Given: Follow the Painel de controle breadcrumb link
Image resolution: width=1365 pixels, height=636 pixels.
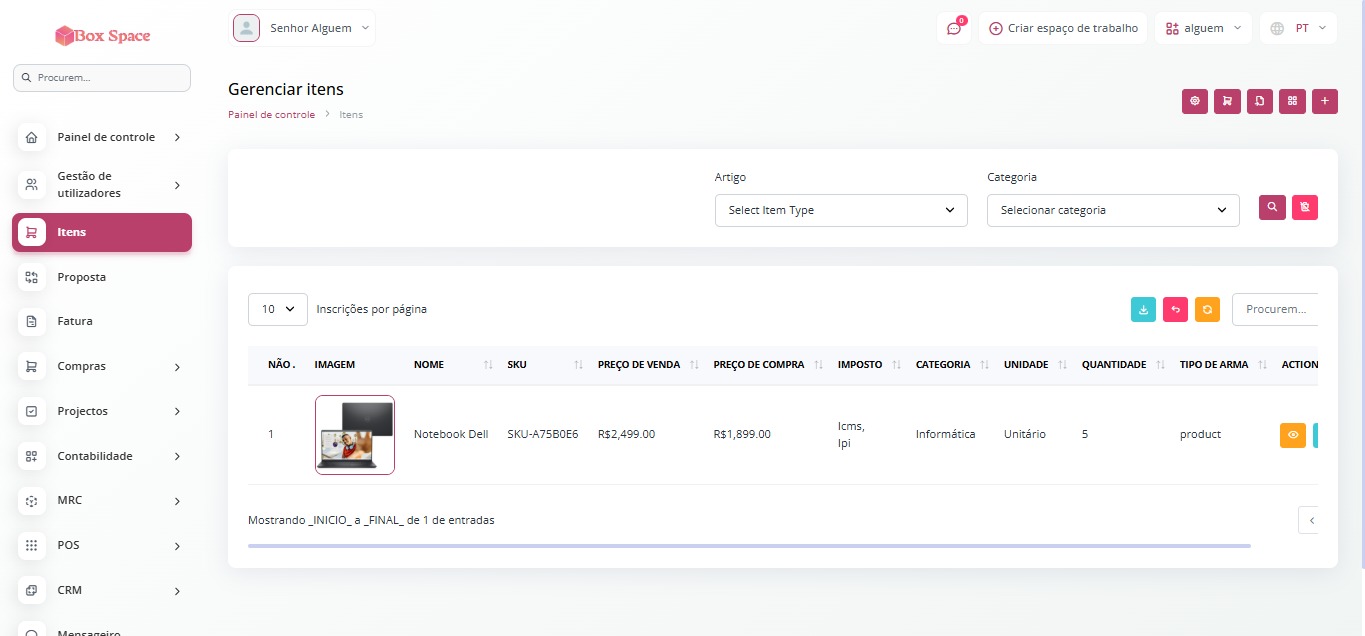Looking at the screenshot, I should click(271, 115).
